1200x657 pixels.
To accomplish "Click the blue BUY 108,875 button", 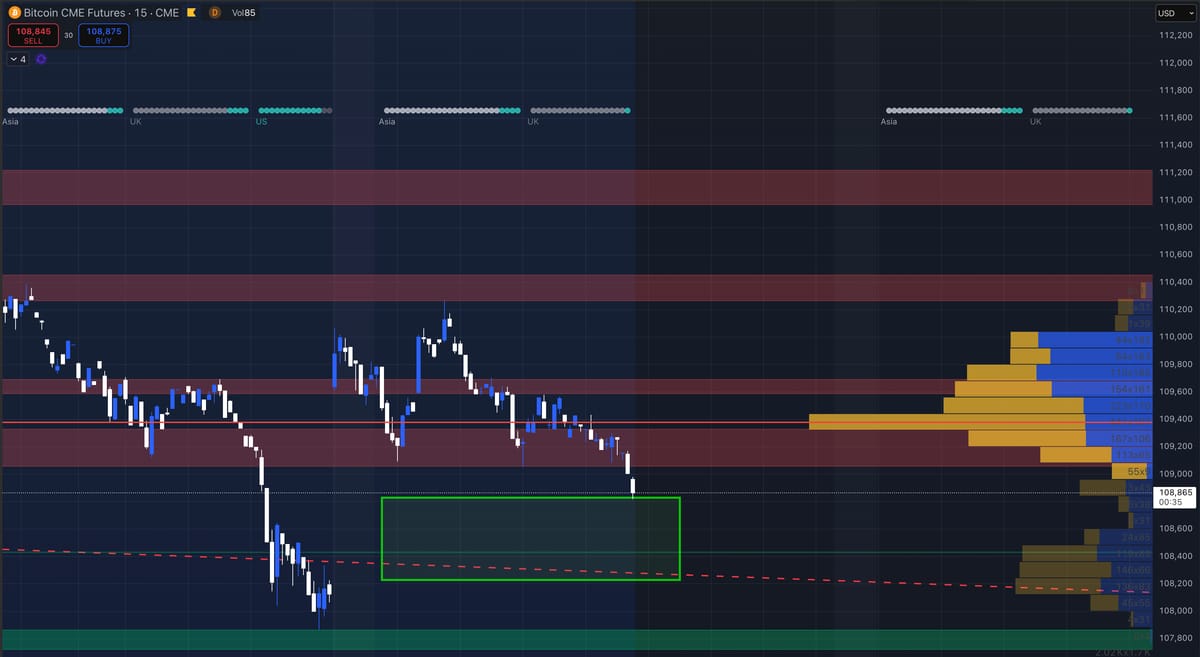I will [x=102, y=36].
